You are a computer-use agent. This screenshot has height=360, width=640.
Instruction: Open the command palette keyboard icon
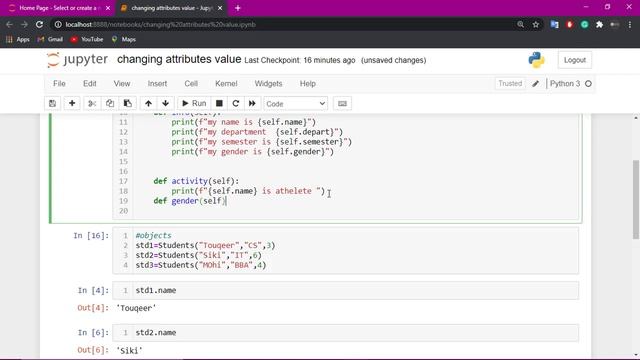point(342,104)
